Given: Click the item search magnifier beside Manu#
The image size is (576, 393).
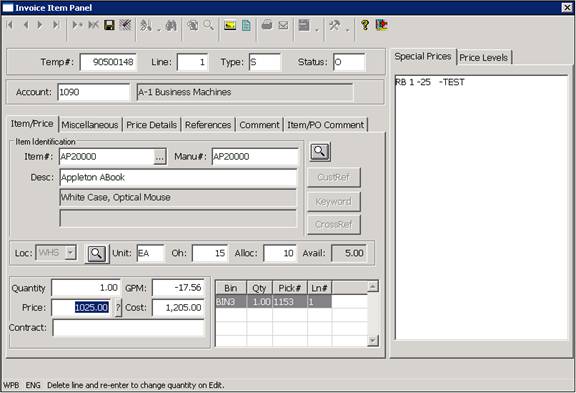Looking at the screenshot, I should tap(320, 152).
